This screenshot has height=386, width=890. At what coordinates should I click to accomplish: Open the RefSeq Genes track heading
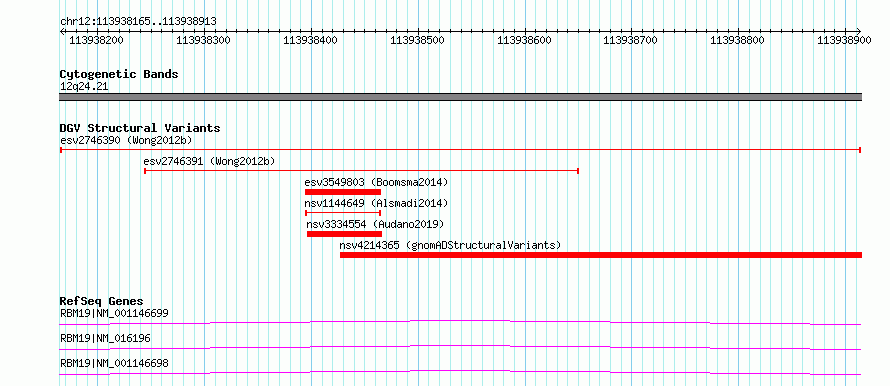[x=102, y=301]
